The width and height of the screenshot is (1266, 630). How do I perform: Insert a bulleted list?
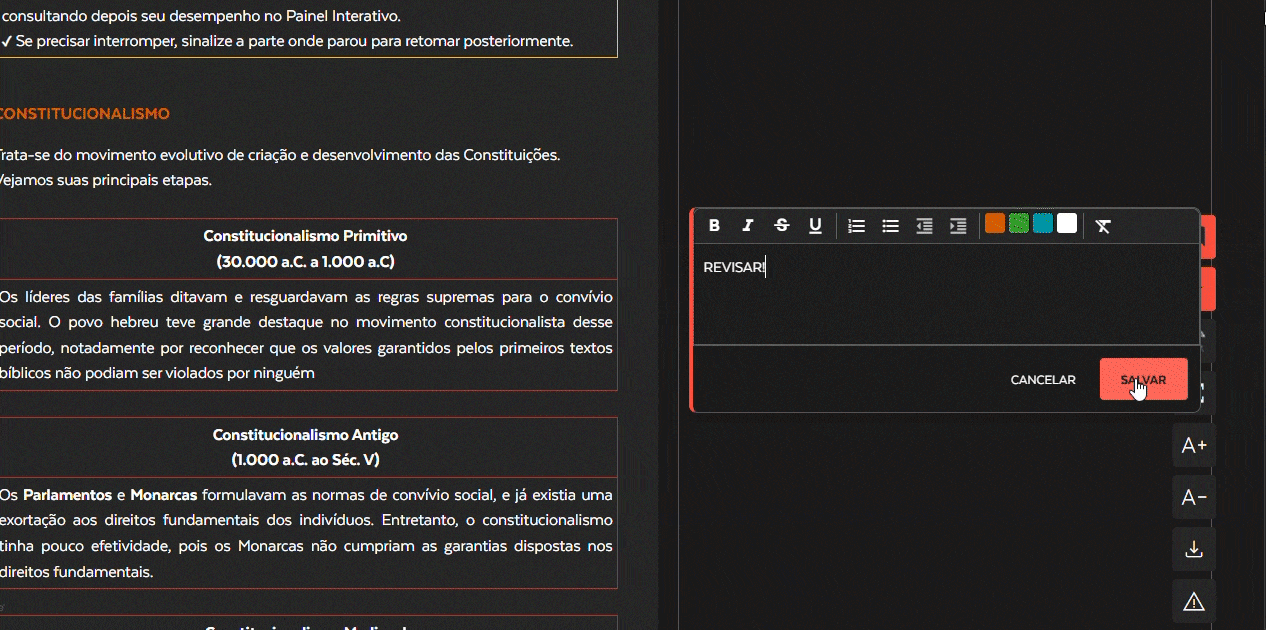[x=890, y=226]
